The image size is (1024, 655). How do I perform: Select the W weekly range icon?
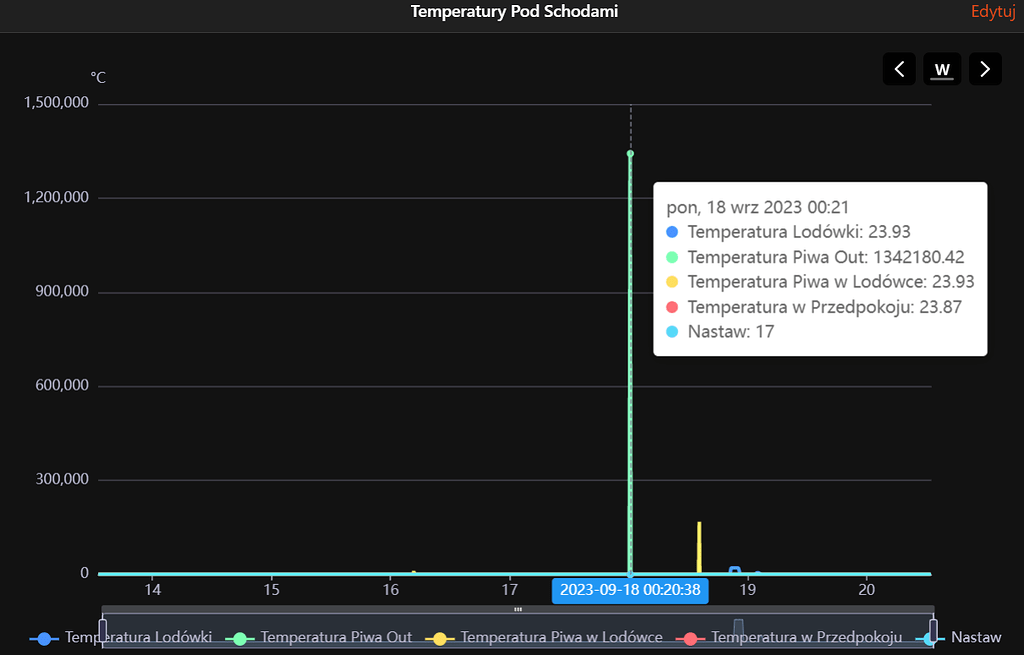click(941, 68)
